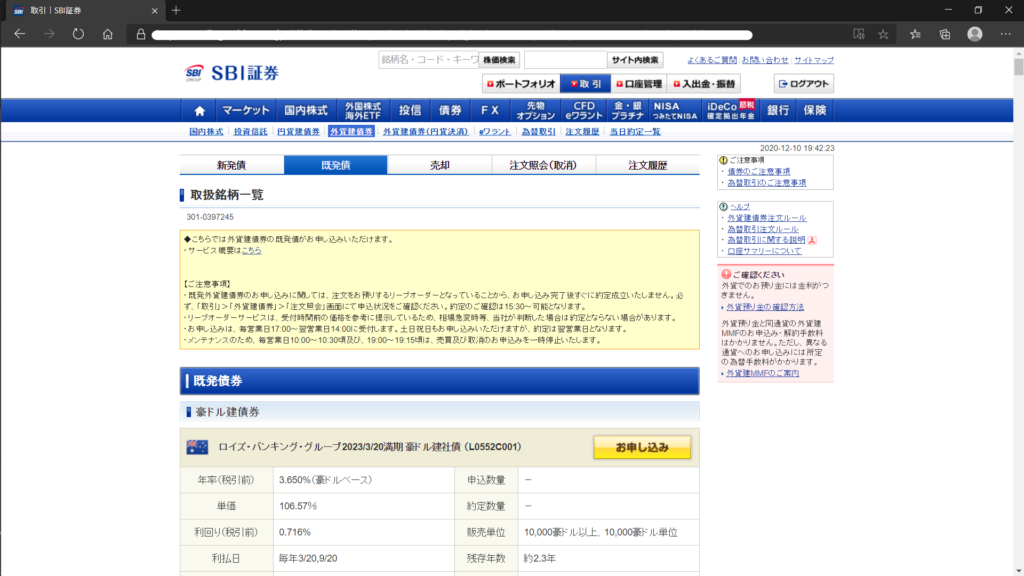The image size is (1024, 576).
Task: Open the 投信 main navigation menu
Action: pyautogui.click(x=410, y=110)
